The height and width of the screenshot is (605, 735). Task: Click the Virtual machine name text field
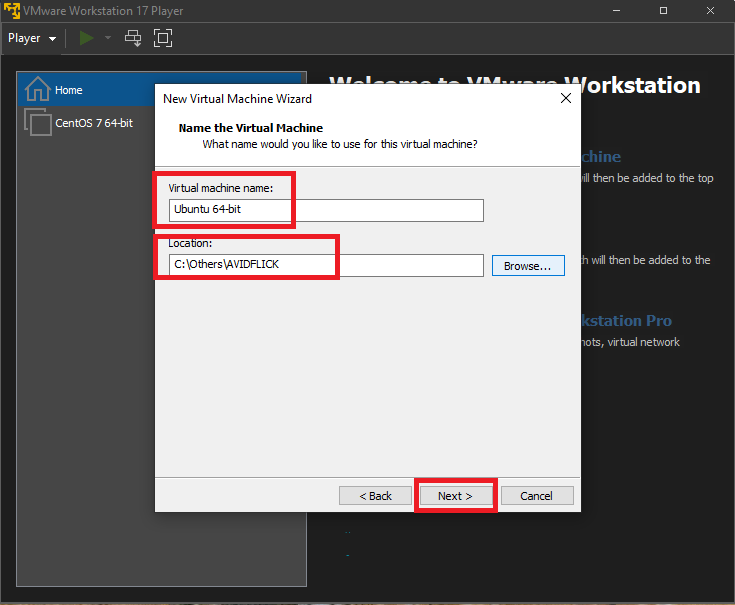(326, 210)
